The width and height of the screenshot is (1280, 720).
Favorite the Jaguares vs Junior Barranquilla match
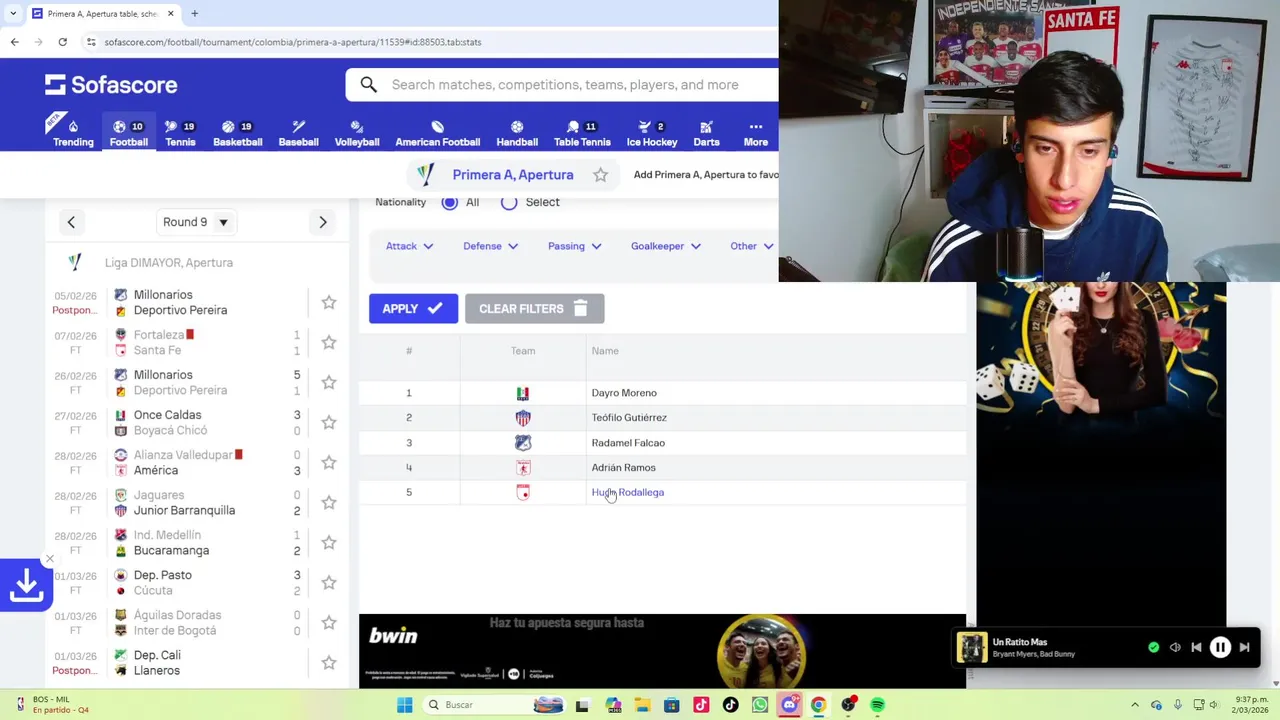pyautogui.click(x=328, y=502)
